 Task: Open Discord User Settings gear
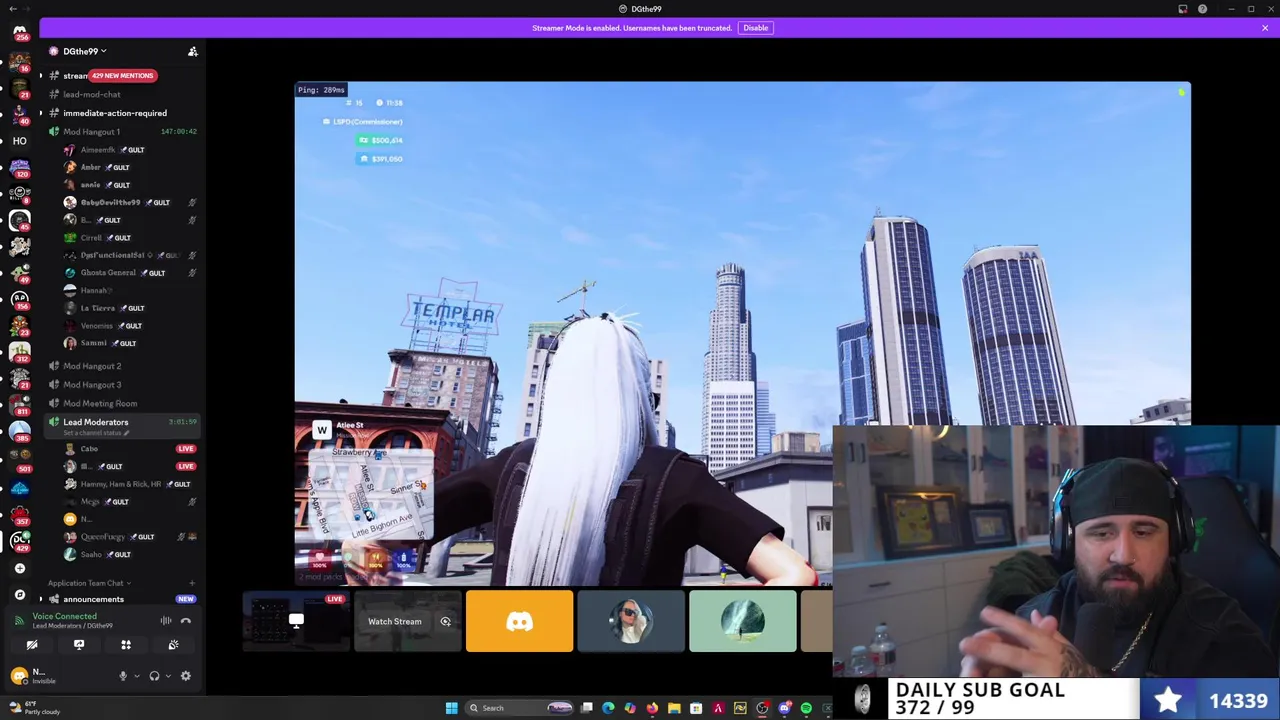point(185,676)
